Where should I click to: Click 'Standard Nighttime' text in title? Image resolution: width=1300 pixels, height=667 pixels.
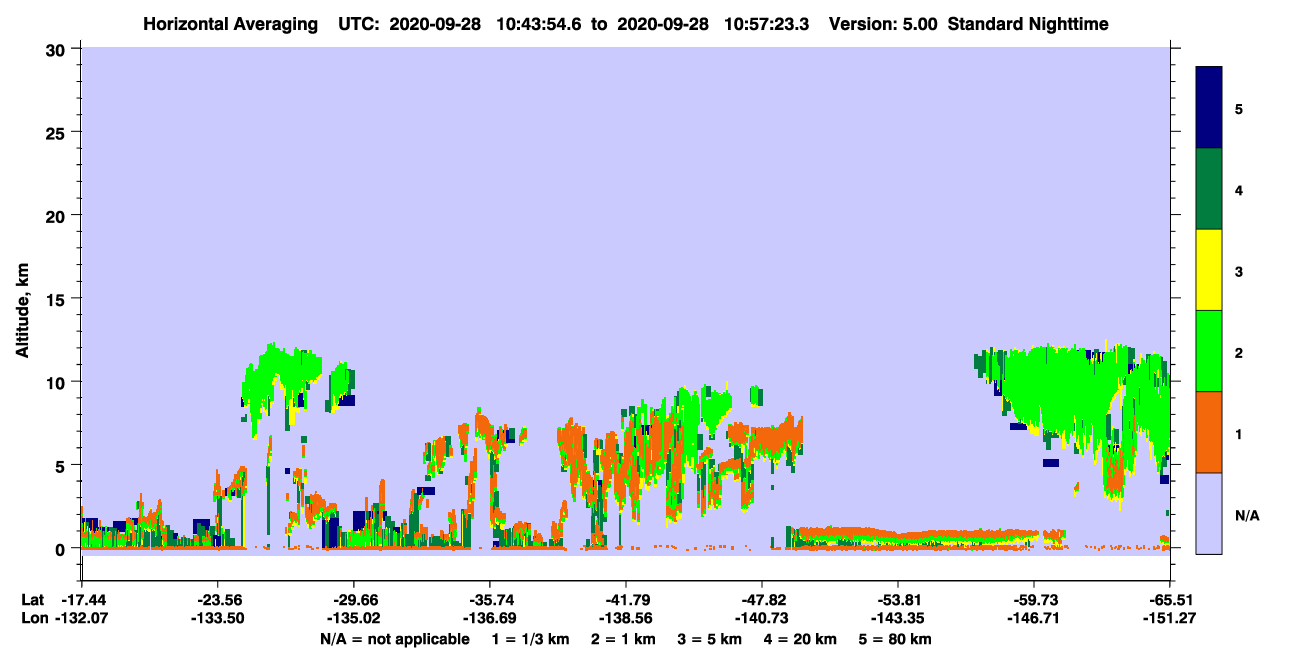[1027, 24]
